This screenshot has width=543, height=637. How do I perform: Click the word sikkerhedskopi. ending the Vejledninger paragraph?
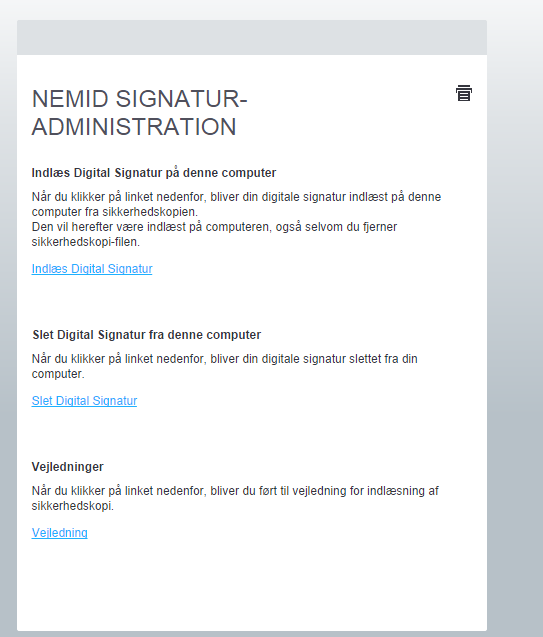[x=72, y=506]
